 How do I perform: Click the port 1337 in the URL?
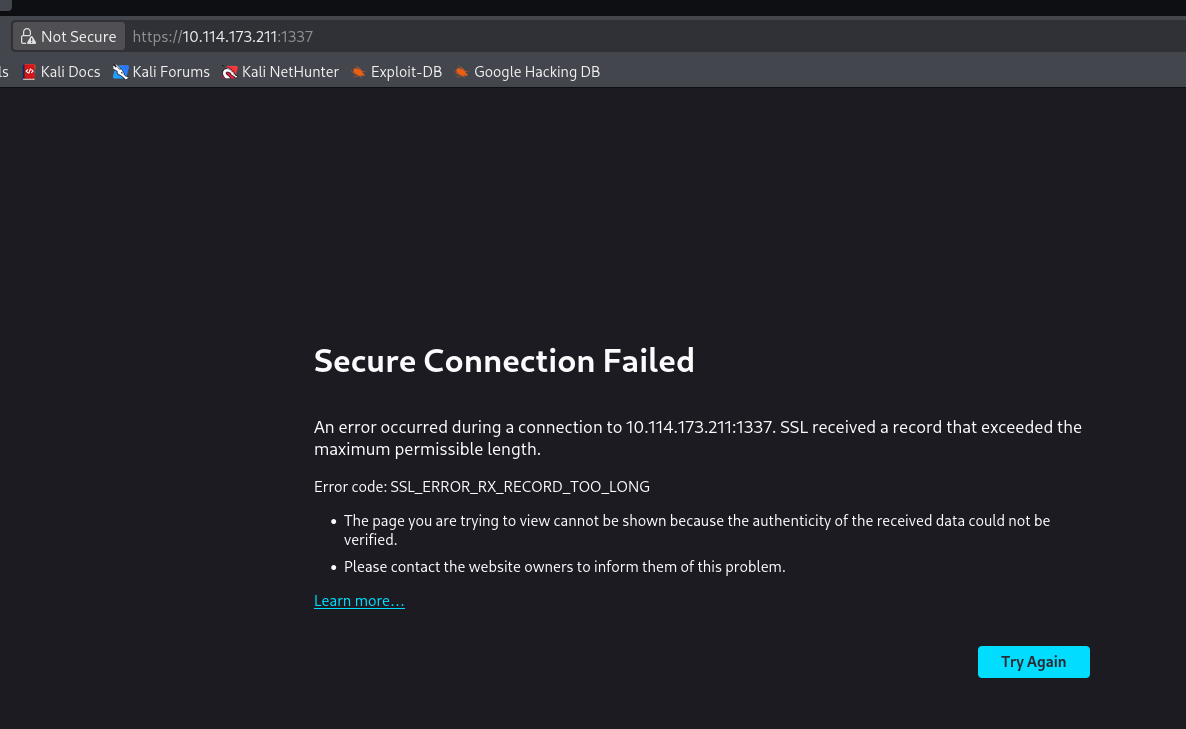point(298,37)
